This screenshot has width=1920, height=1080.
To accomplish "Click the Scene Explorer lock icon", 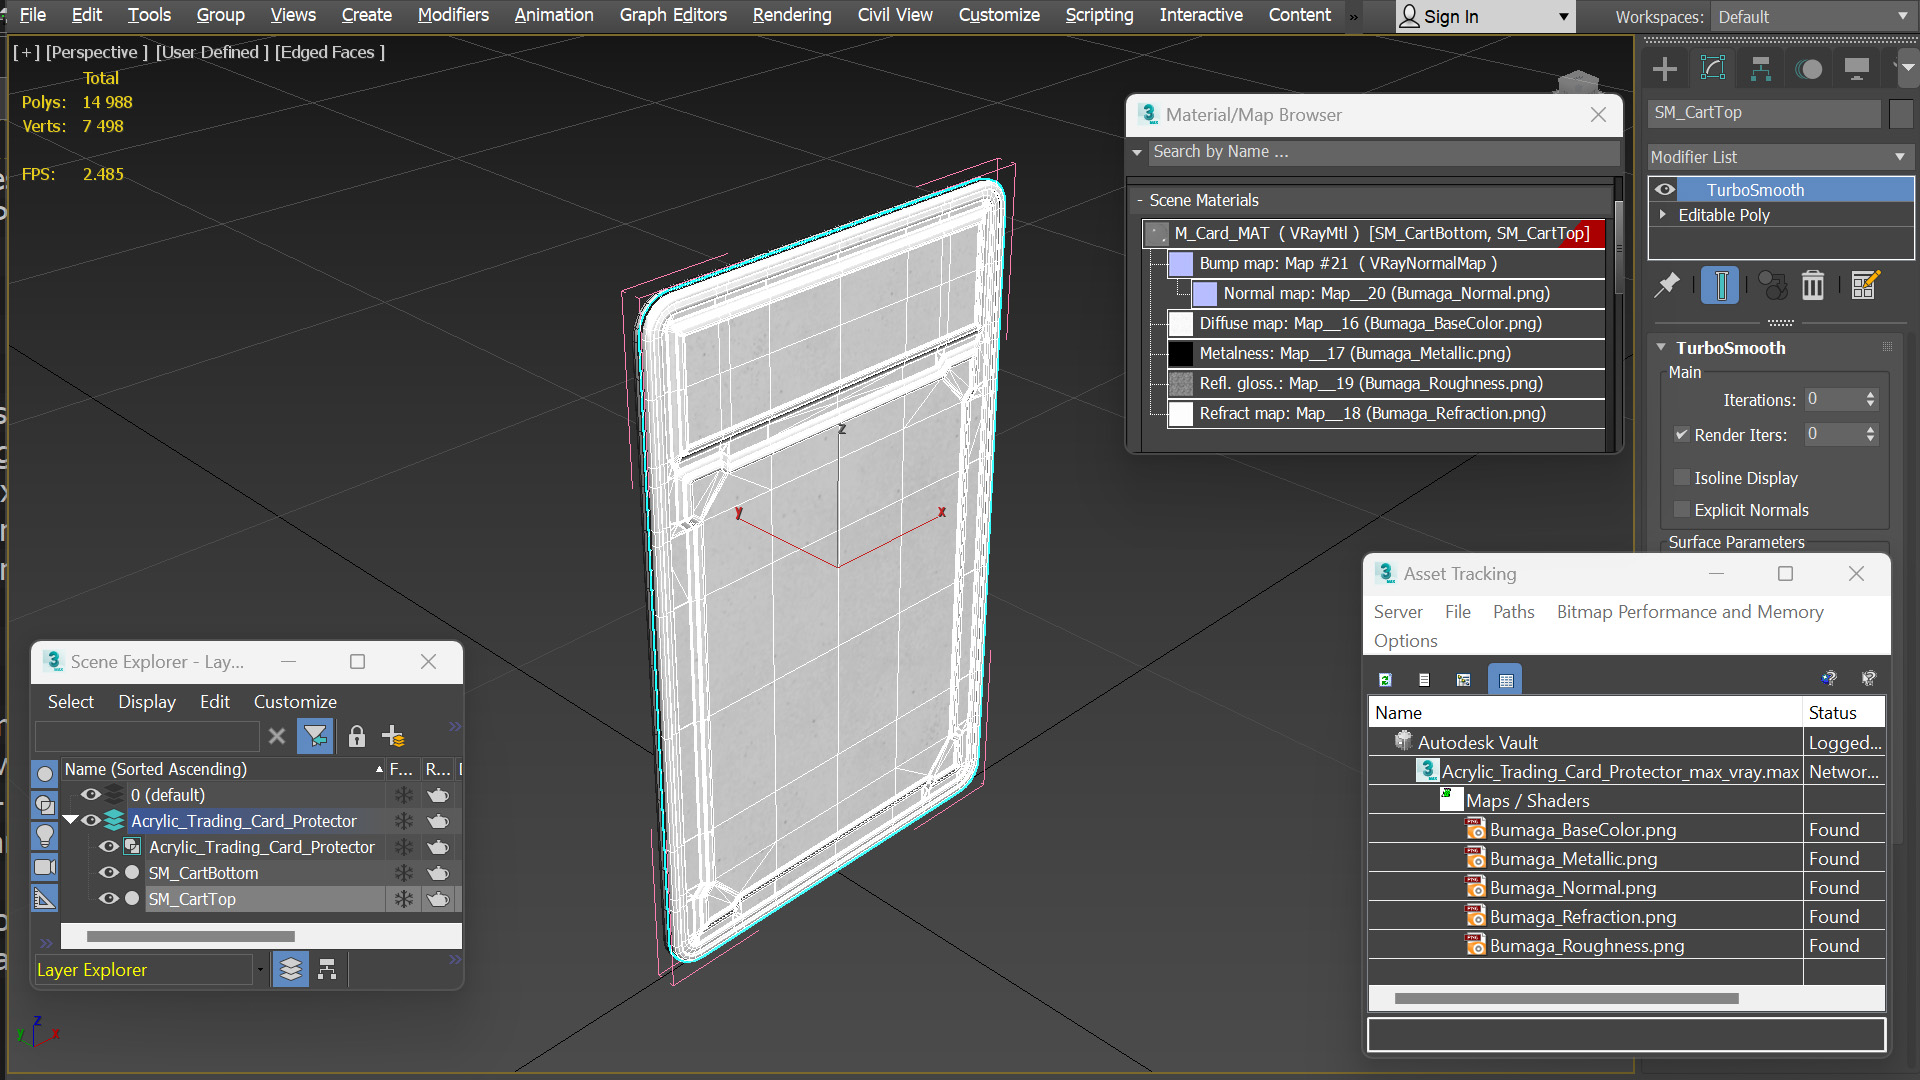I will pos(357,737).
